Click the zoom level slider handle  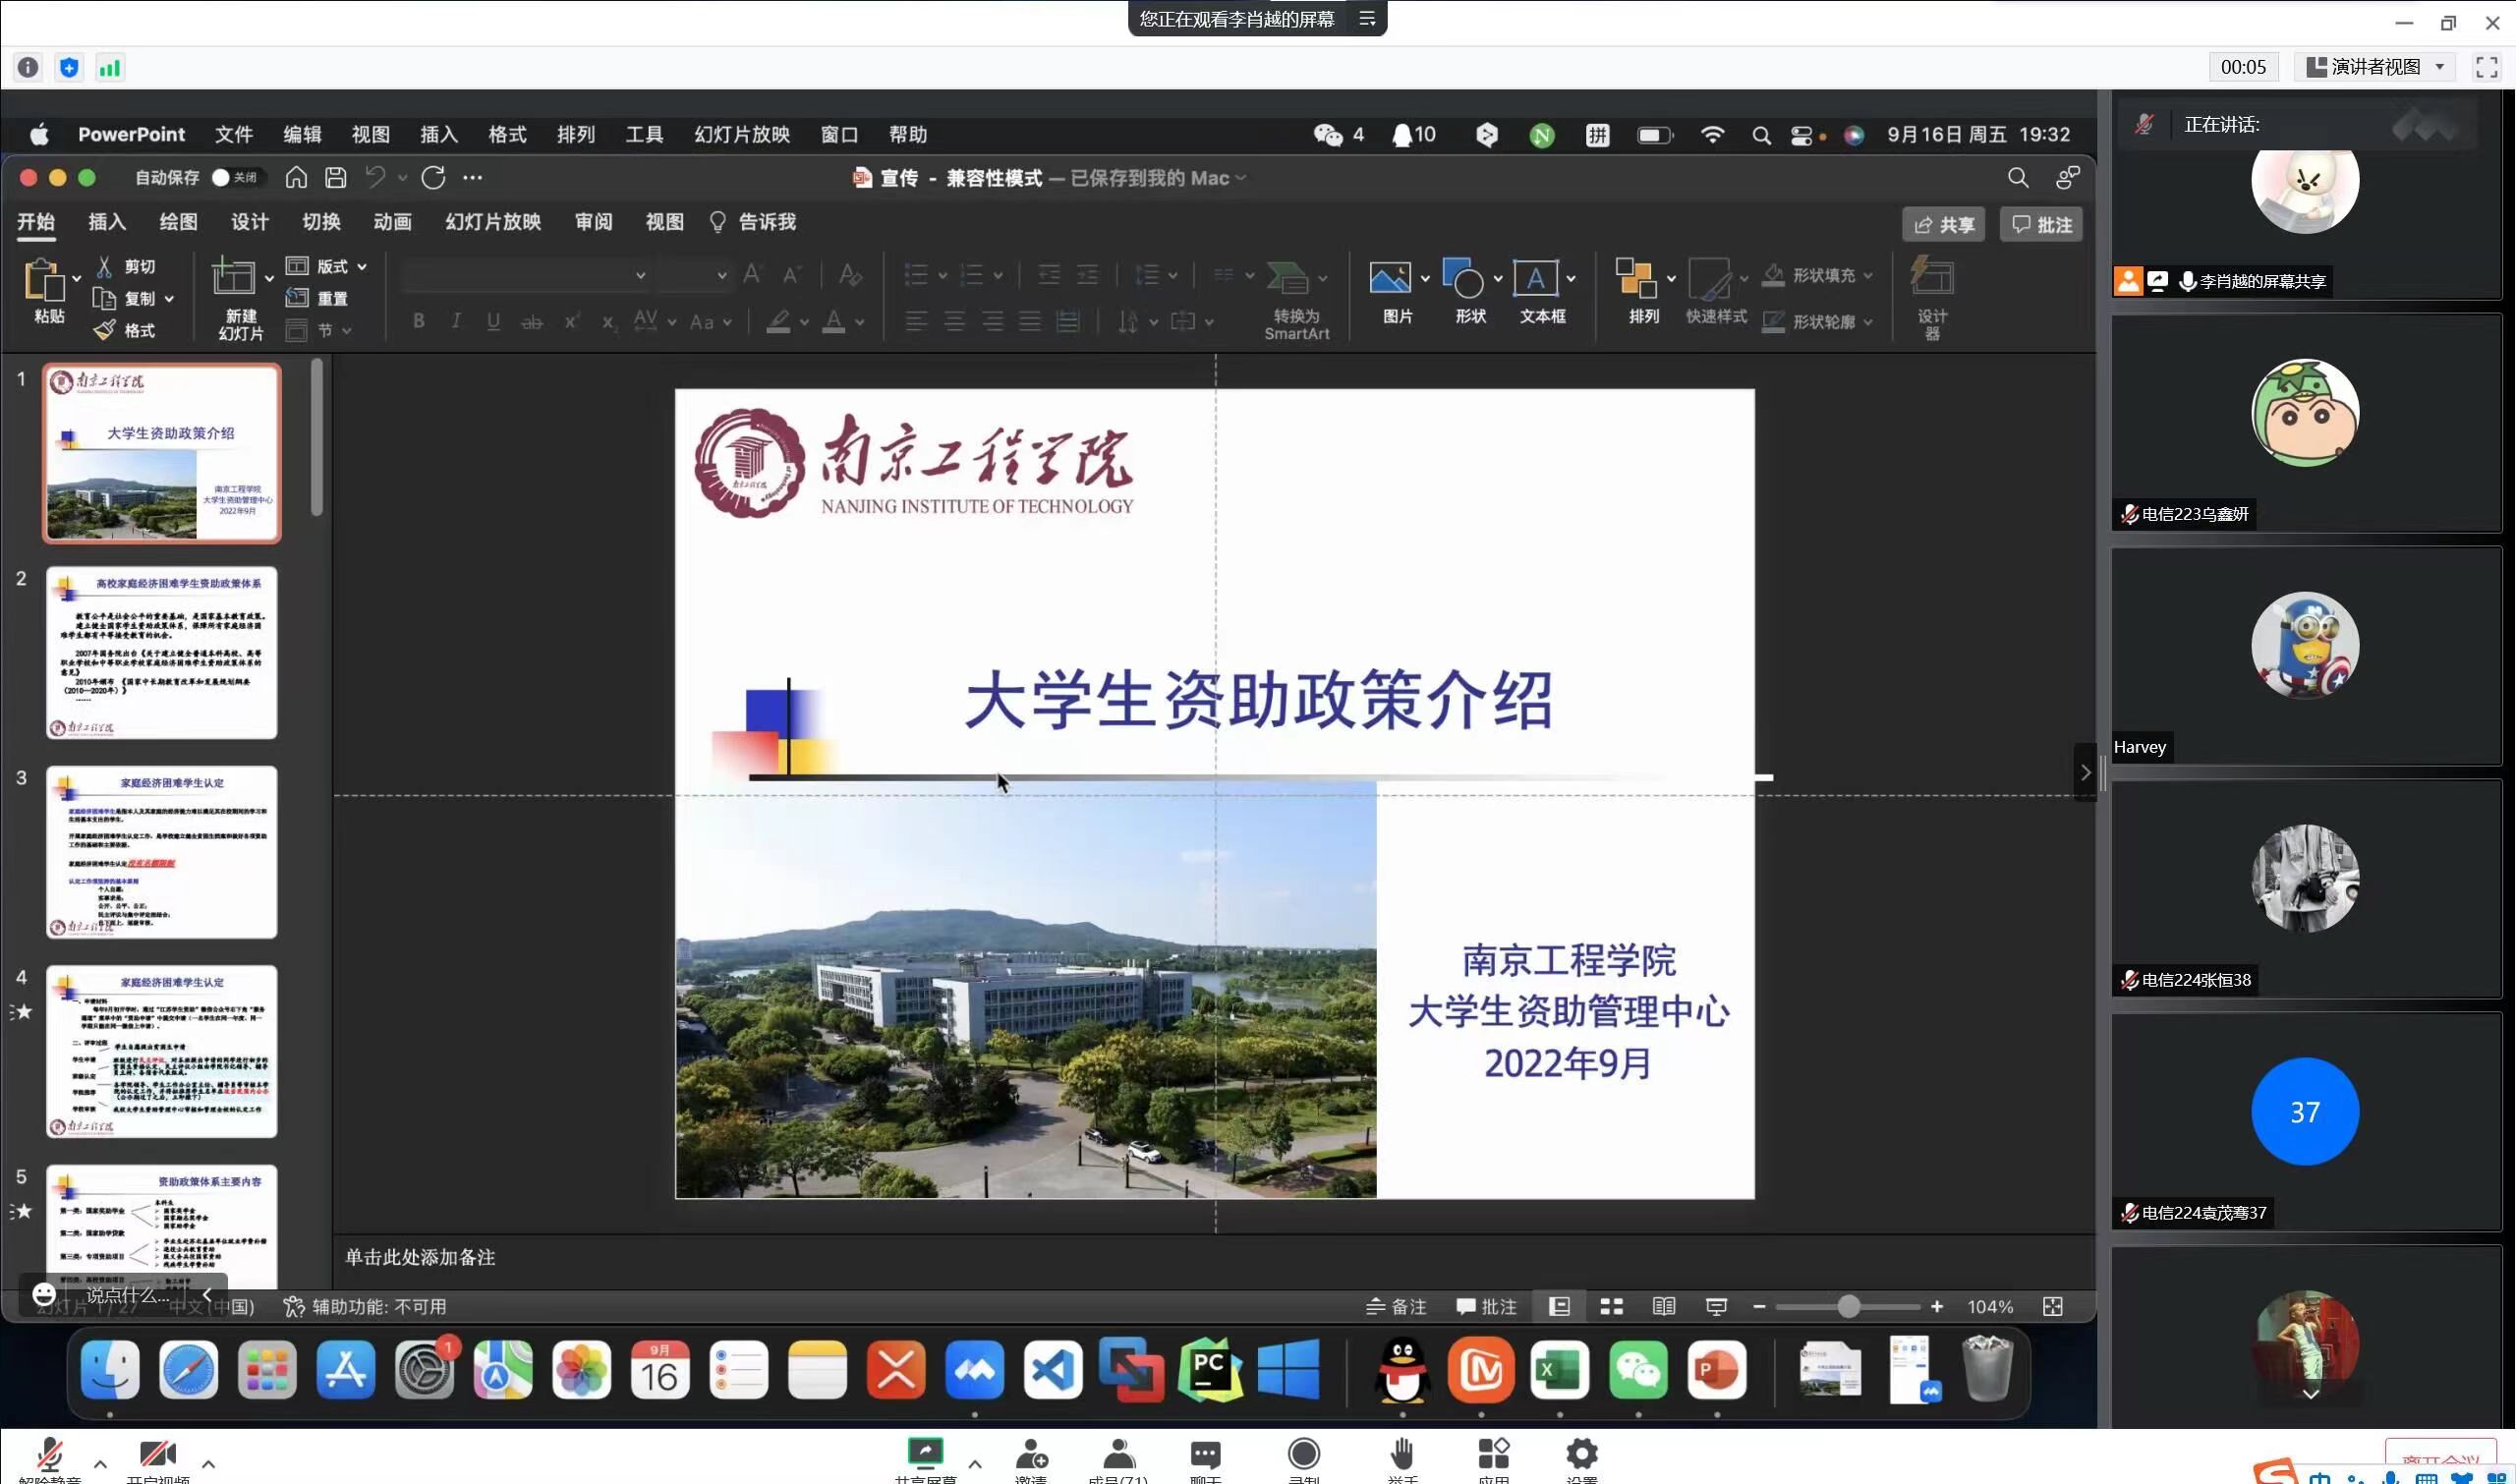(1848, 1307)
